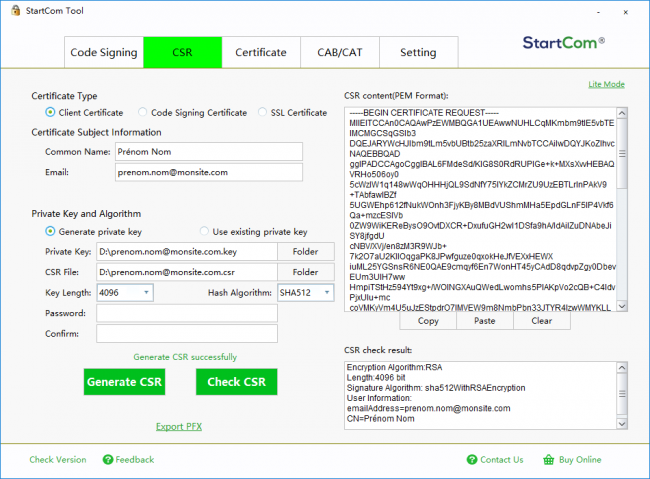This screenshot has height=479, width=650.
Task: Click the Common Name input field
Action: (x=209, y=152)
